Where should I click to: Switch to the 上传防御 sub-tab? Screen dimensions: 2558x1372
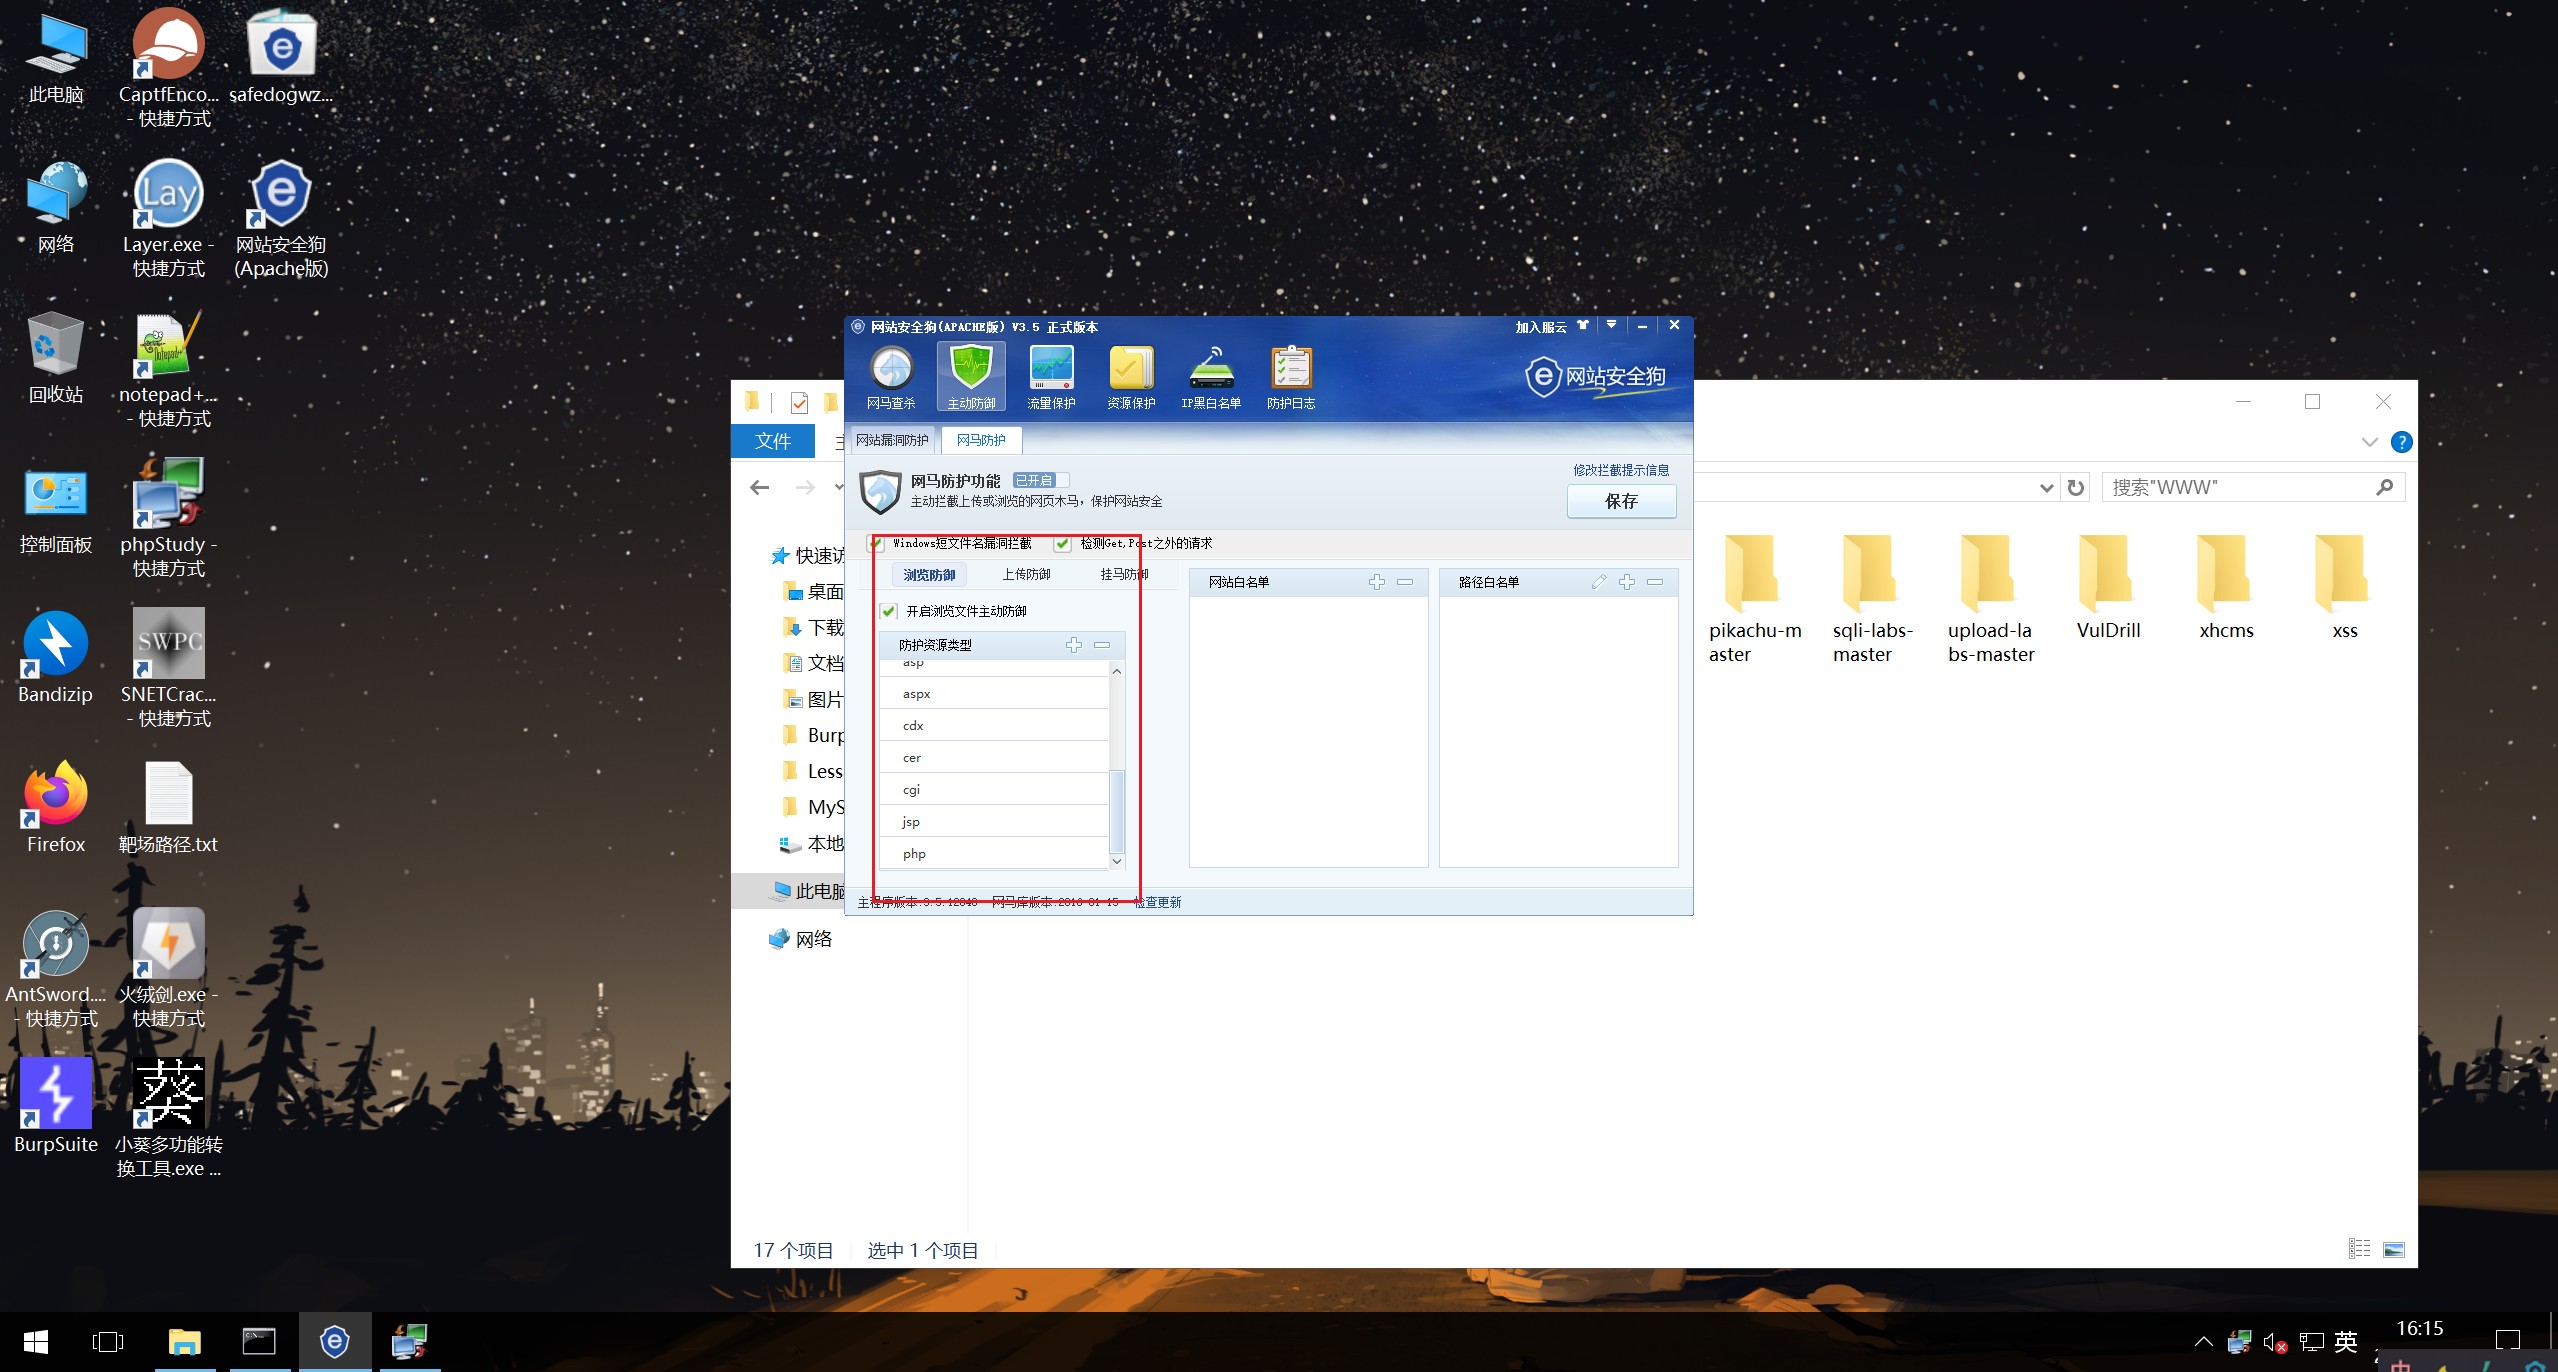[1026, 574]
